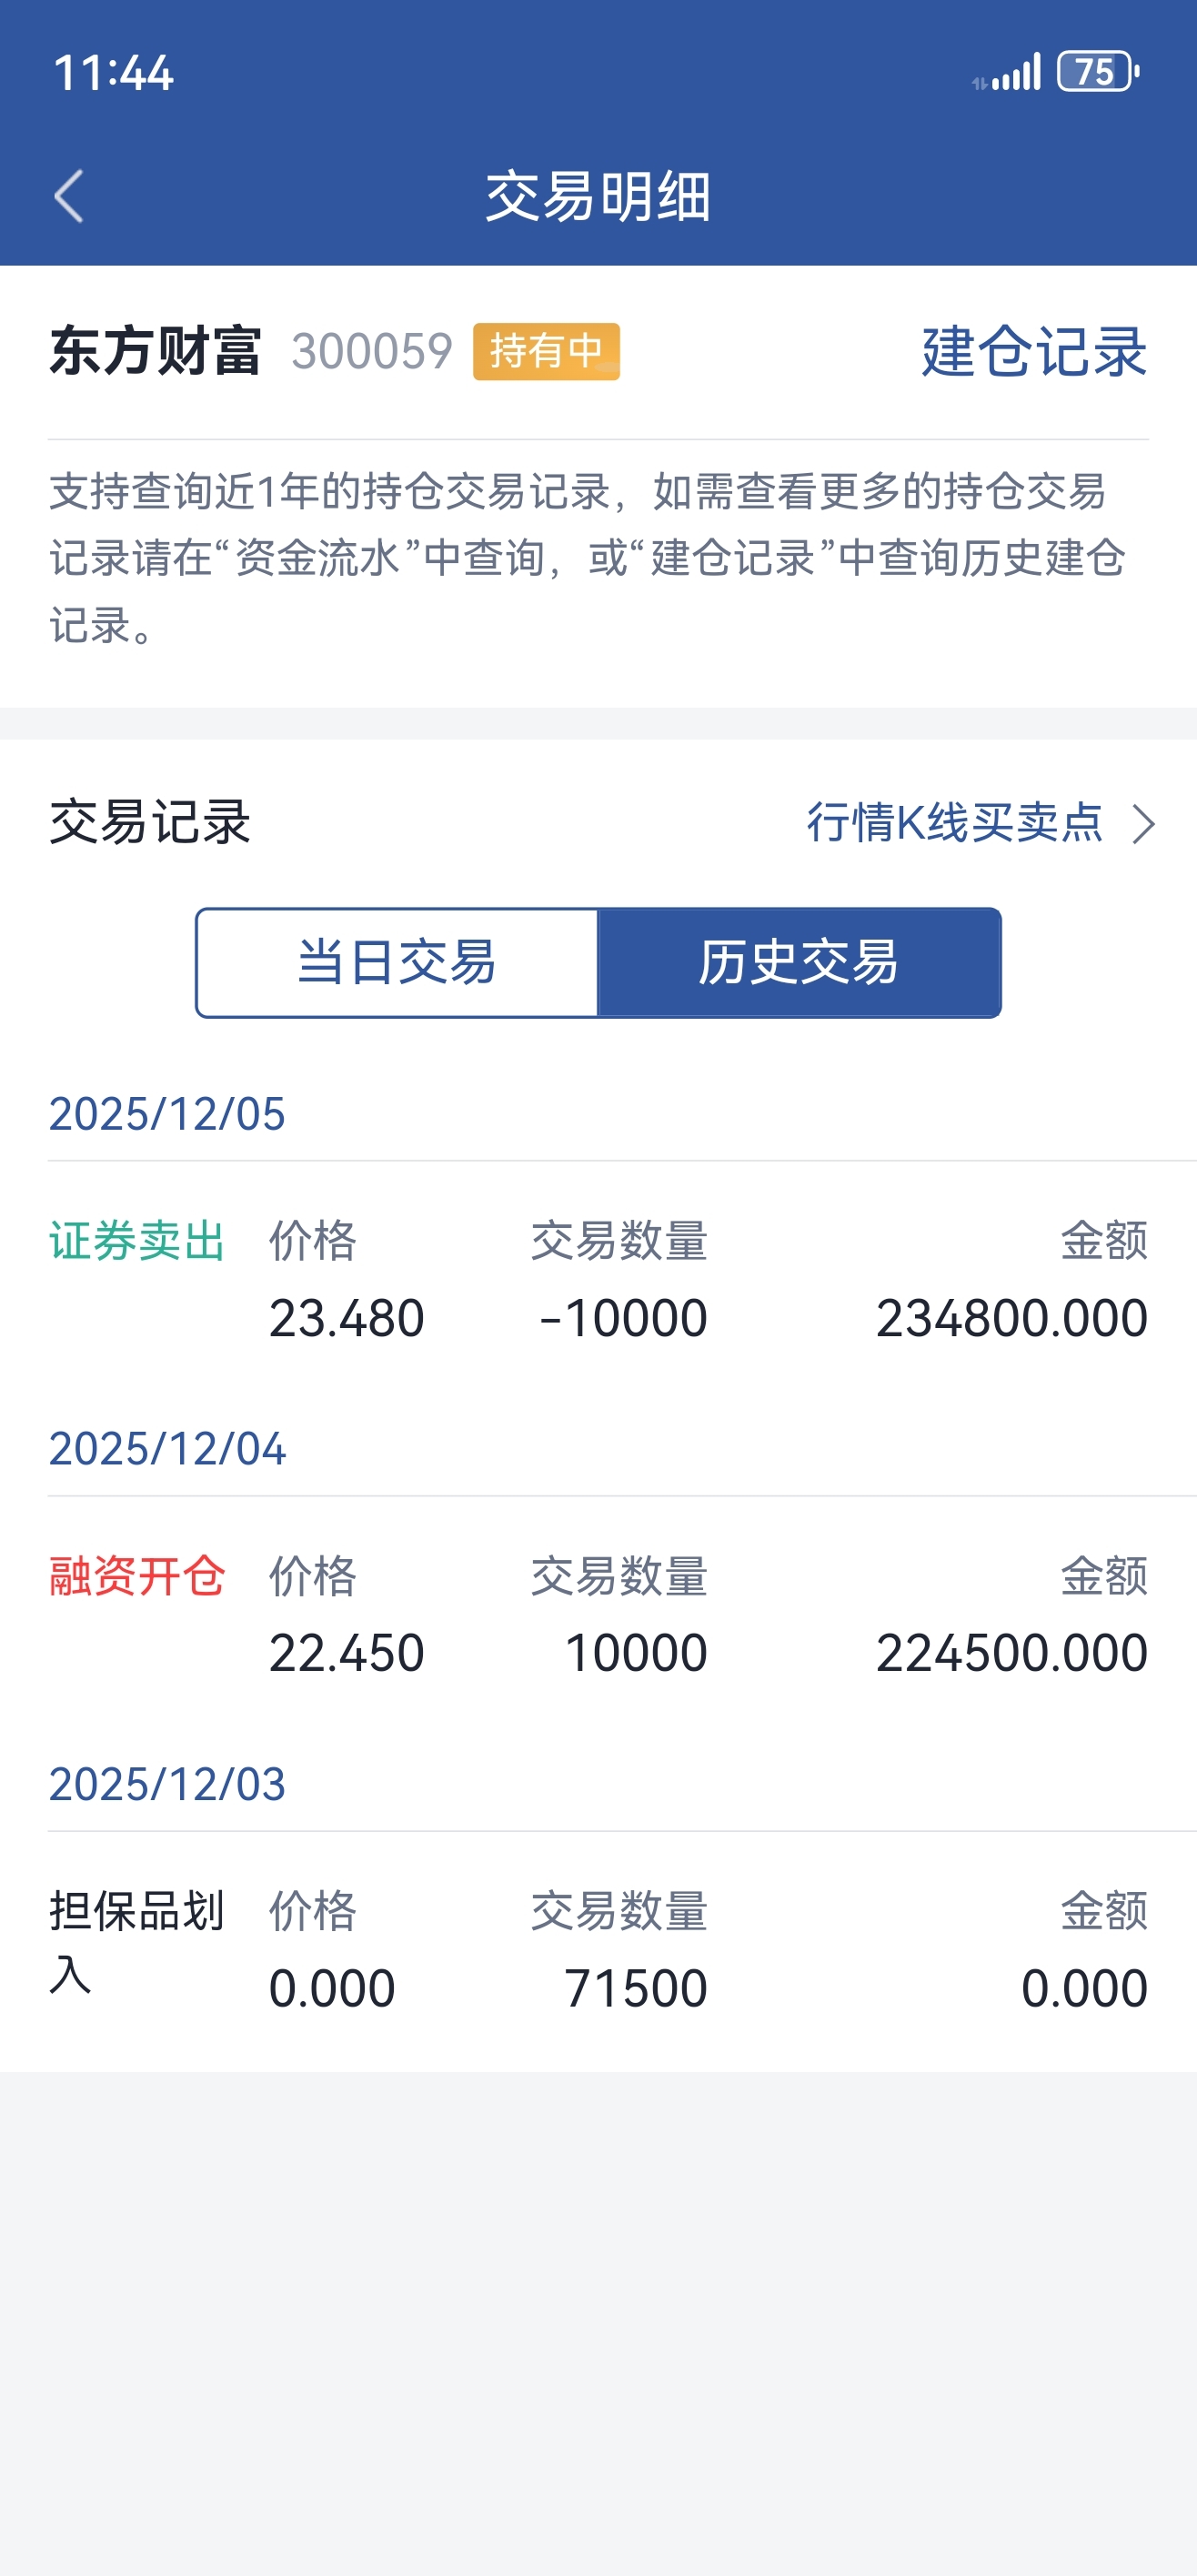This screenshot has width=1197, height=2576.
Task: Switch to the 当日交易 tab
Action: click(397, 963)
